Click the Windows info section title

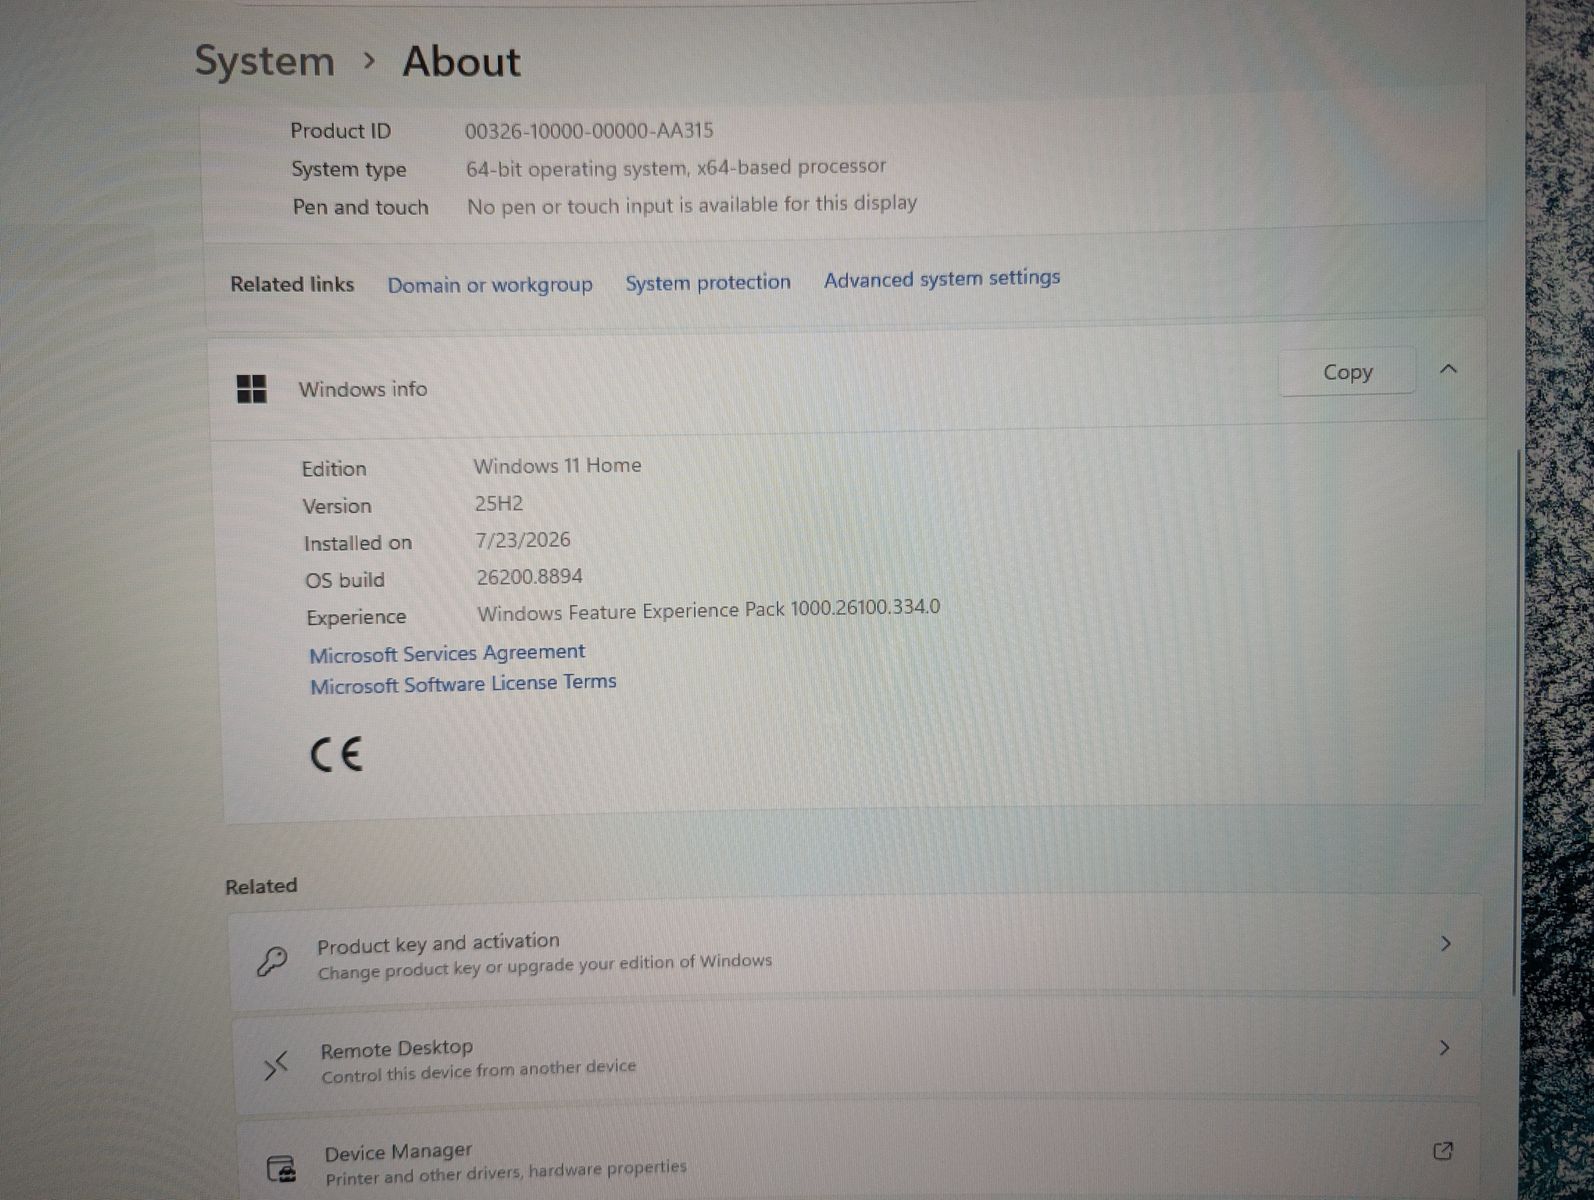[362, 389]
